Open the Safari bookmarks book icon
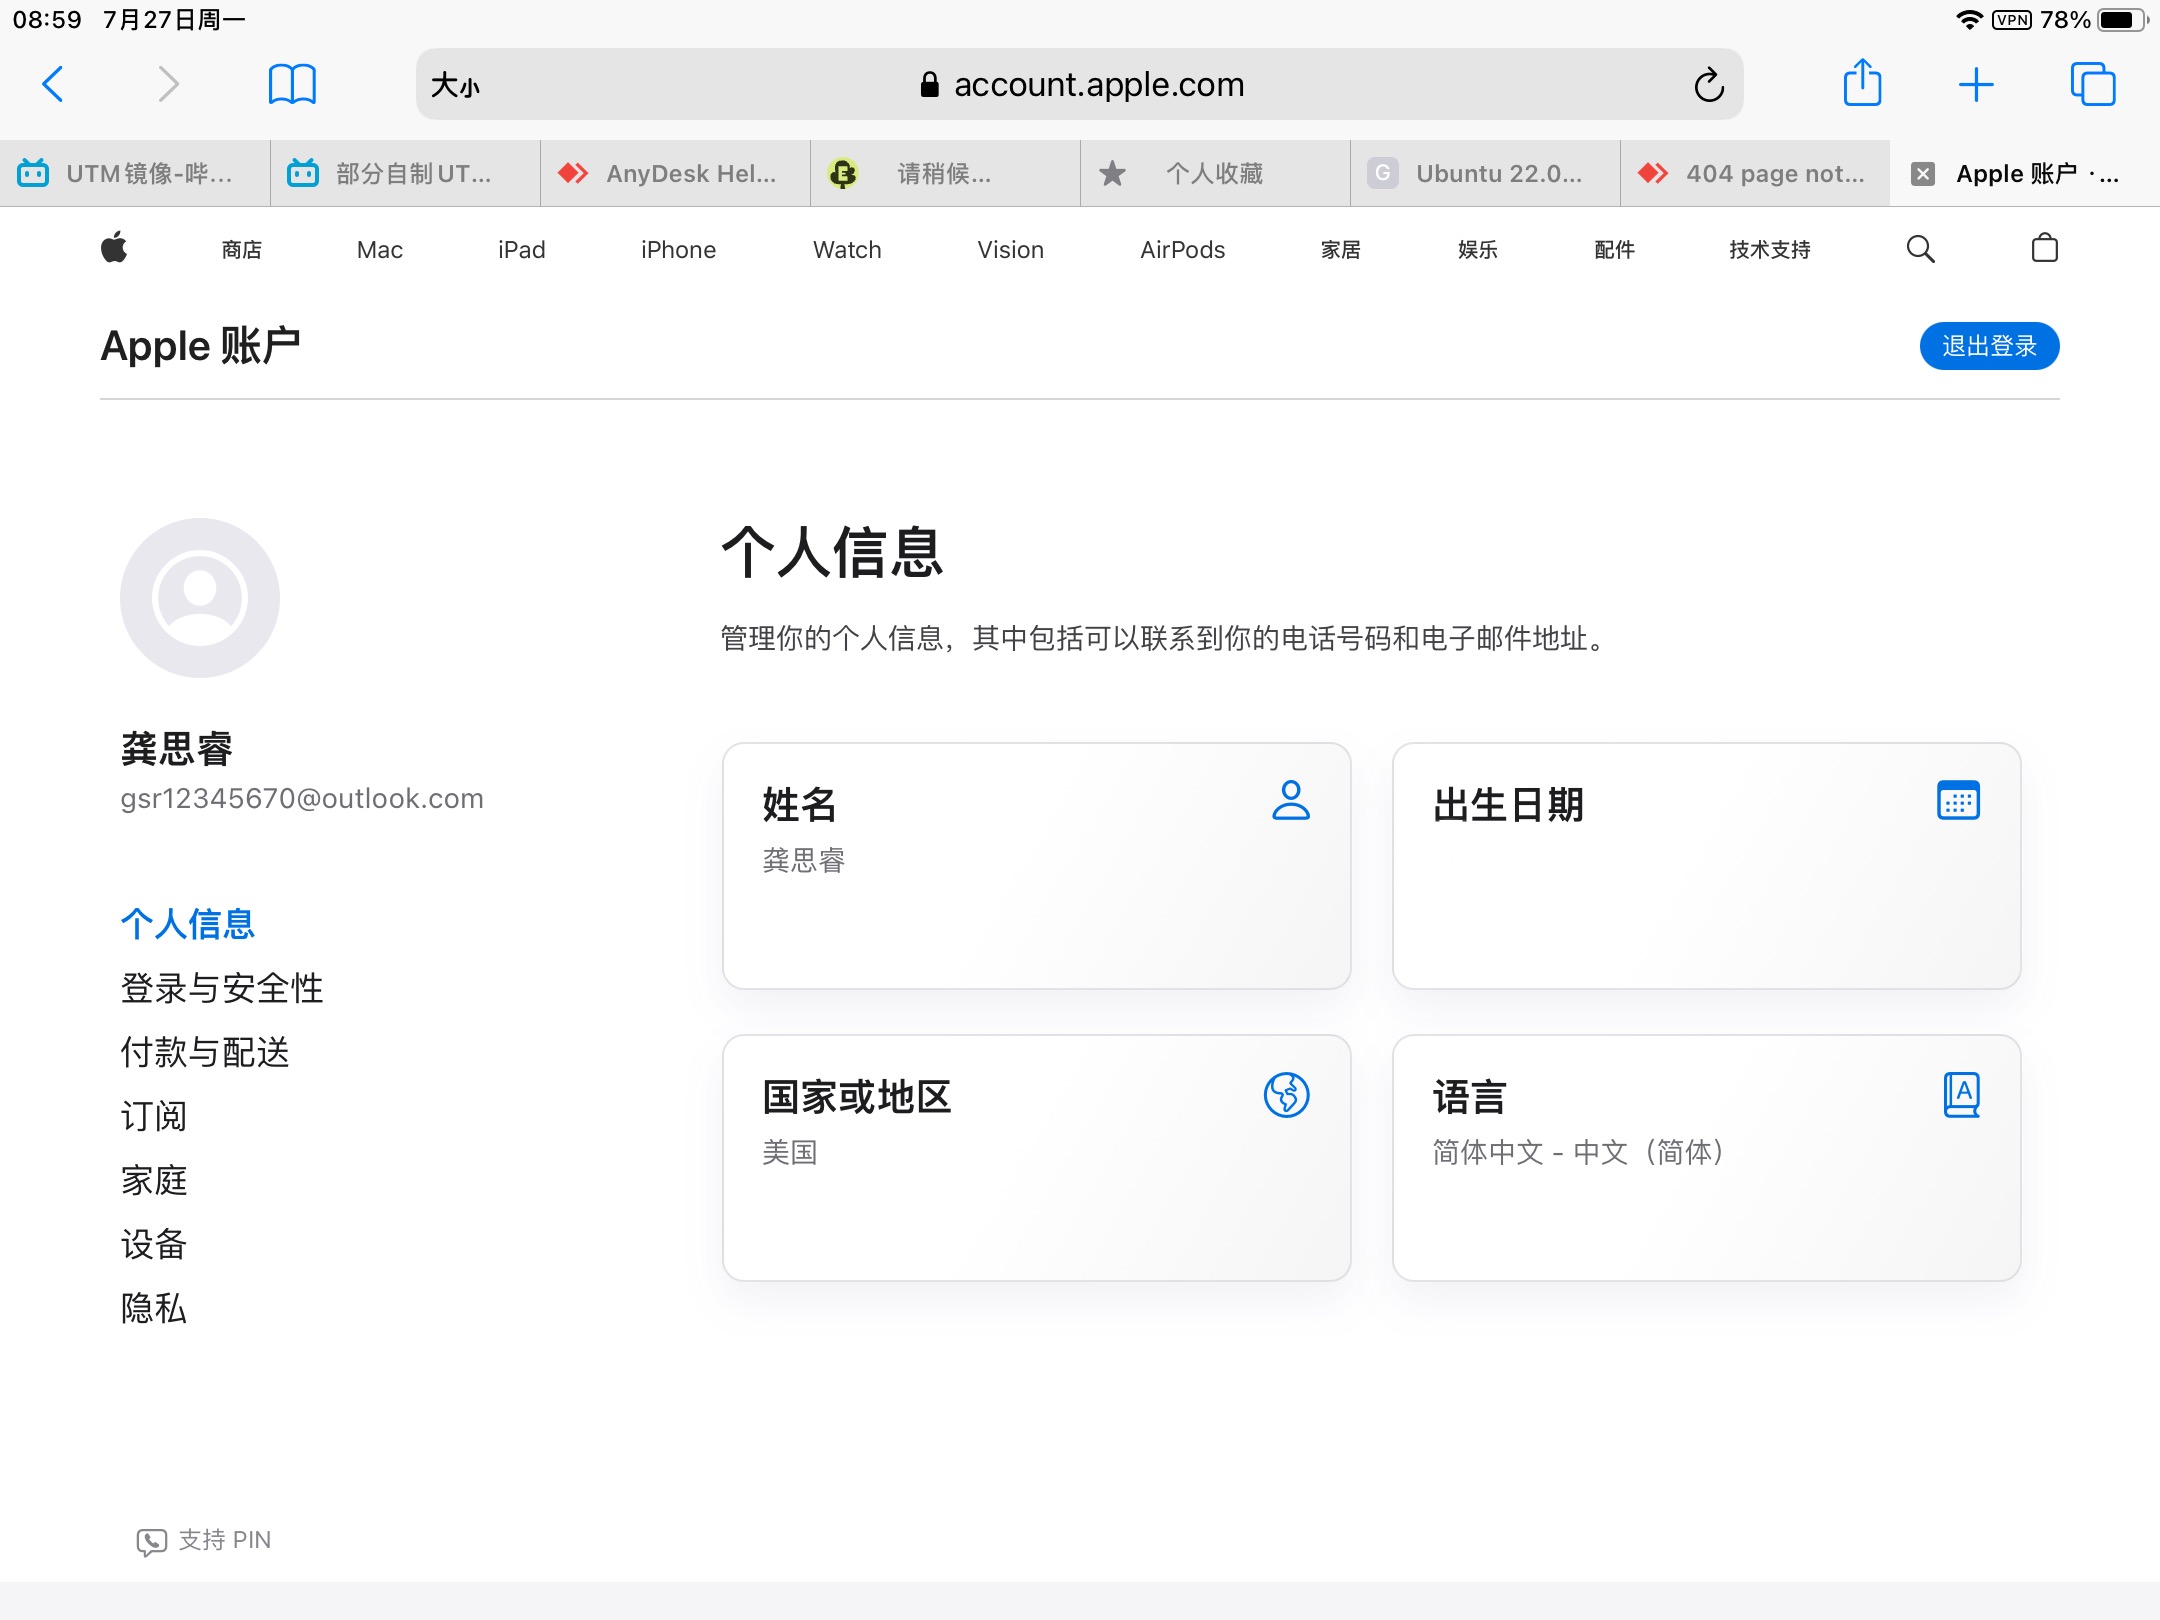The width and height of the screenshot is (2160, 1620). click(292, 84)
